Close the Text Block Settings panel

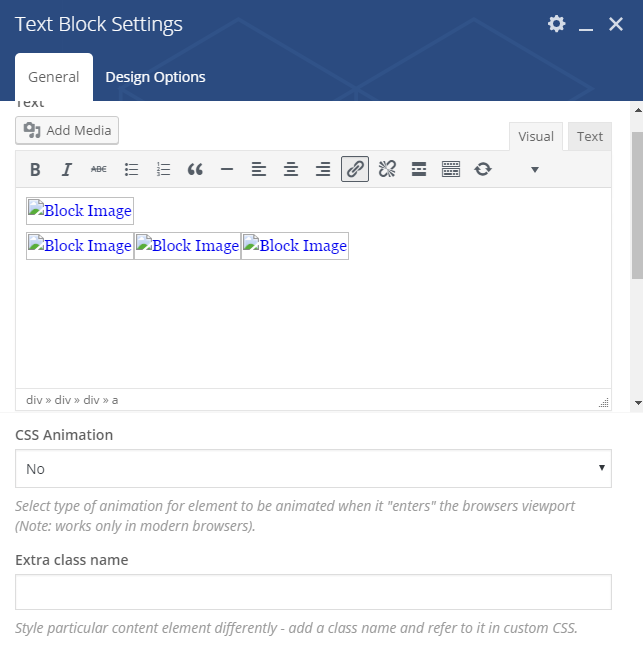click(616, 24)
